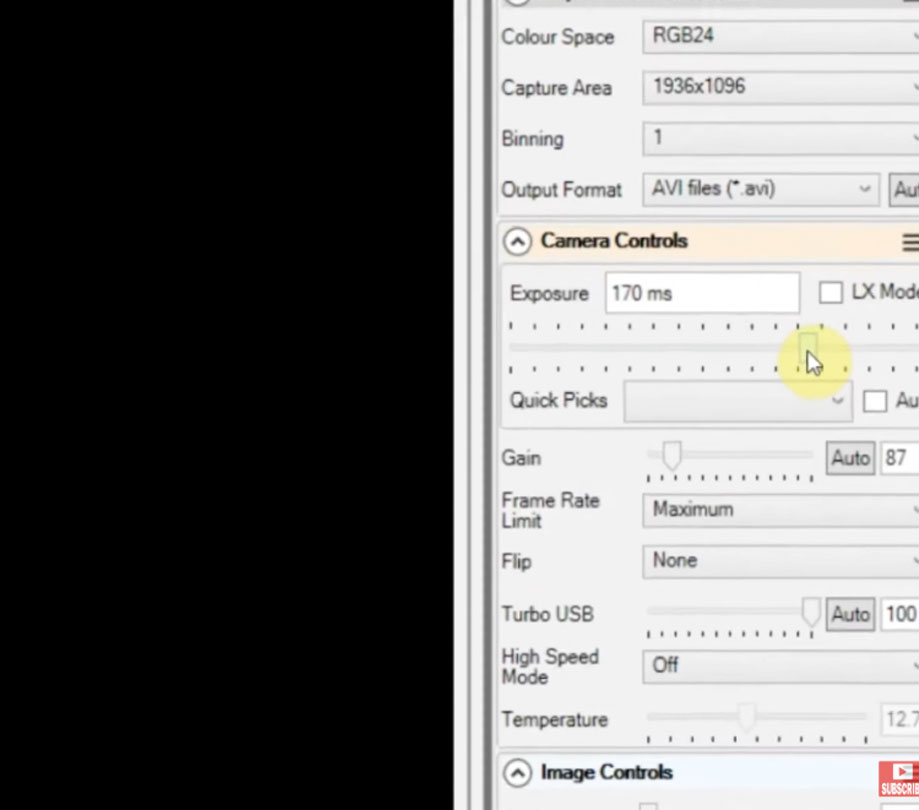
Task: Click the Gain Auto button
Action: (x=849, y=457)
